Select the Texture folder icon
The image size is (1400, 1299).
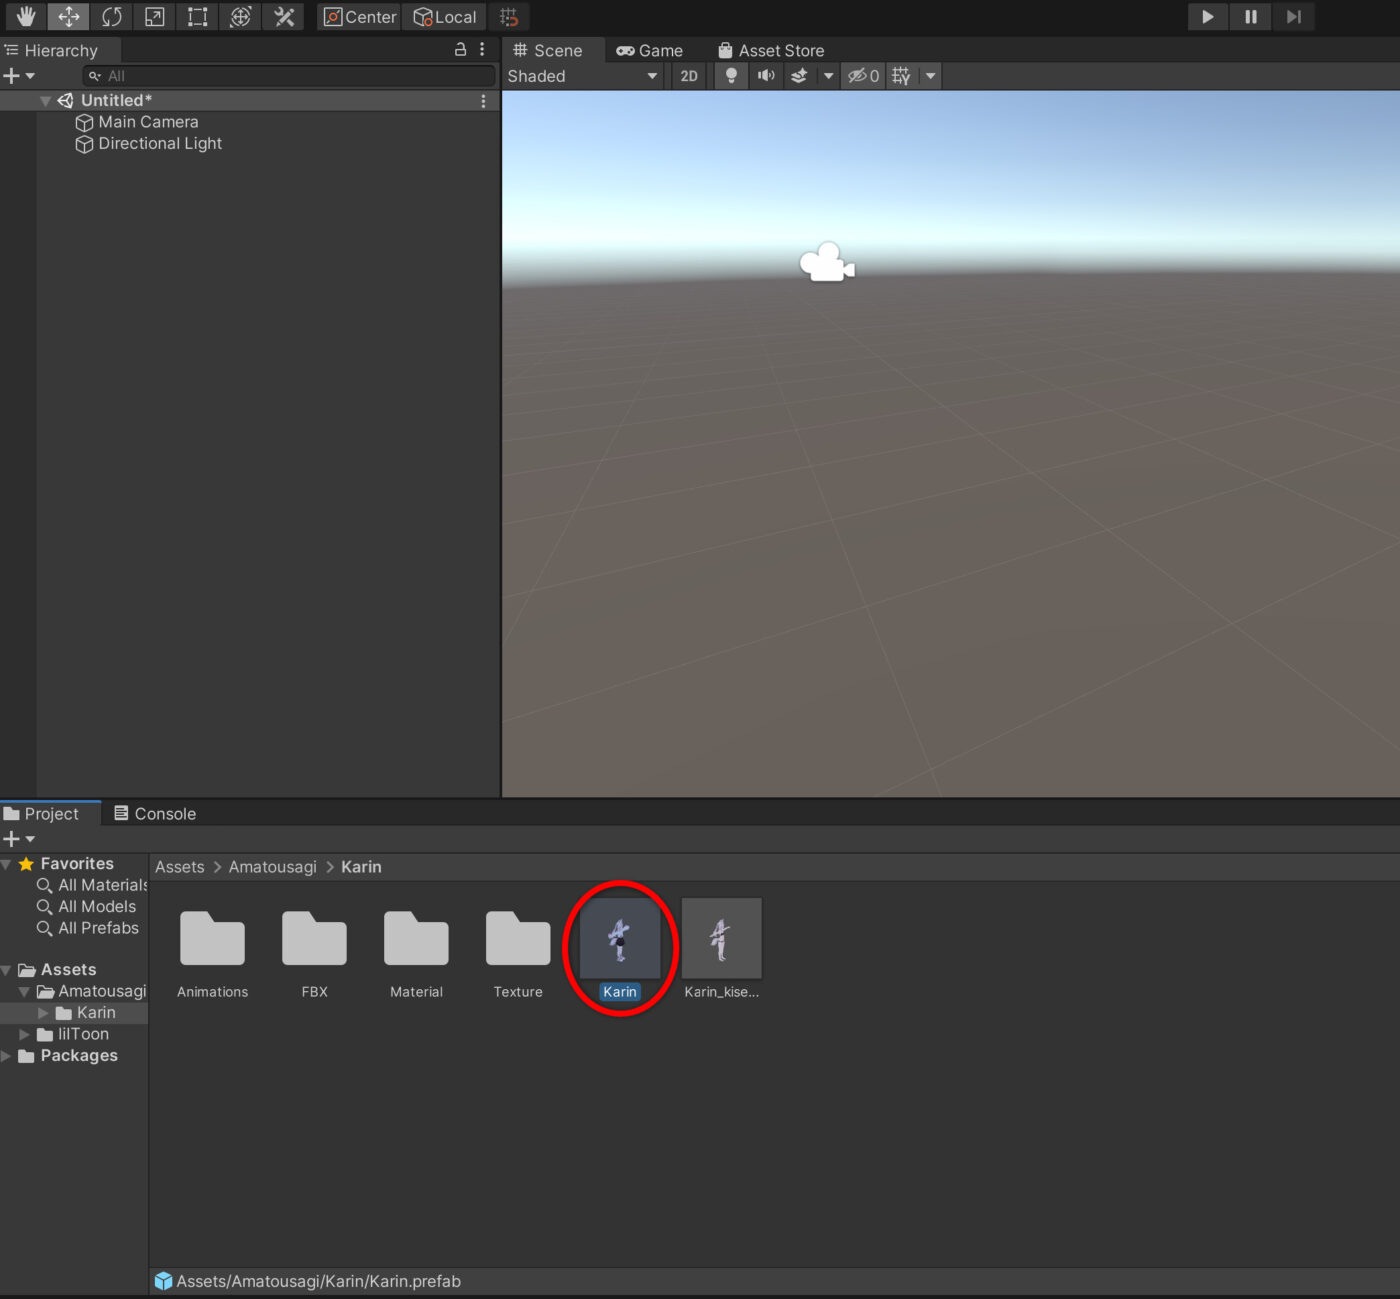pyautogui.click(x=518, y=938)
